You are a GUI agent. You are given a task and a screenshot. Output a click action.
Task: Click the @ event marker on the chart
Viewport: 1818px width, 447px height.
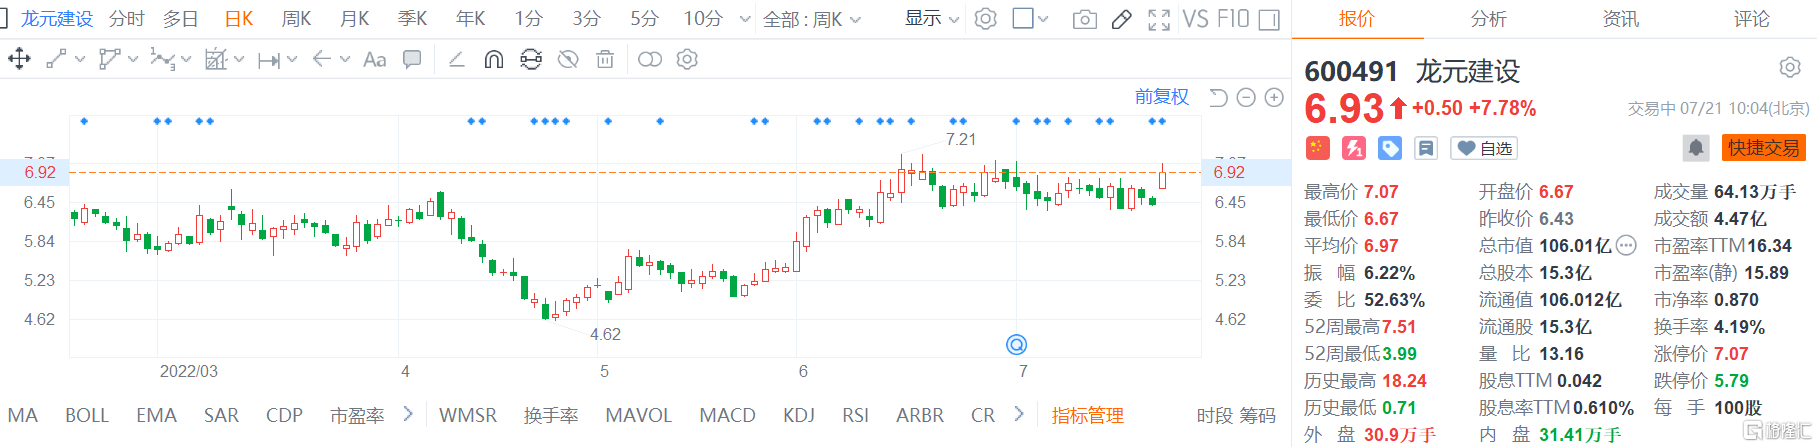[1016, 345]
